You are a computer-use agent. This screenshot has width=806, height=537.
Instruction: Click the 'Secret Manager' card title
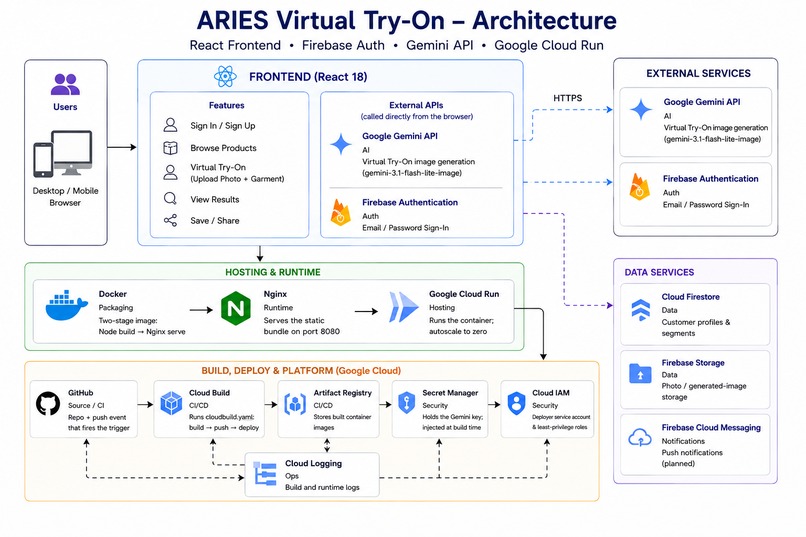(450, 393)
